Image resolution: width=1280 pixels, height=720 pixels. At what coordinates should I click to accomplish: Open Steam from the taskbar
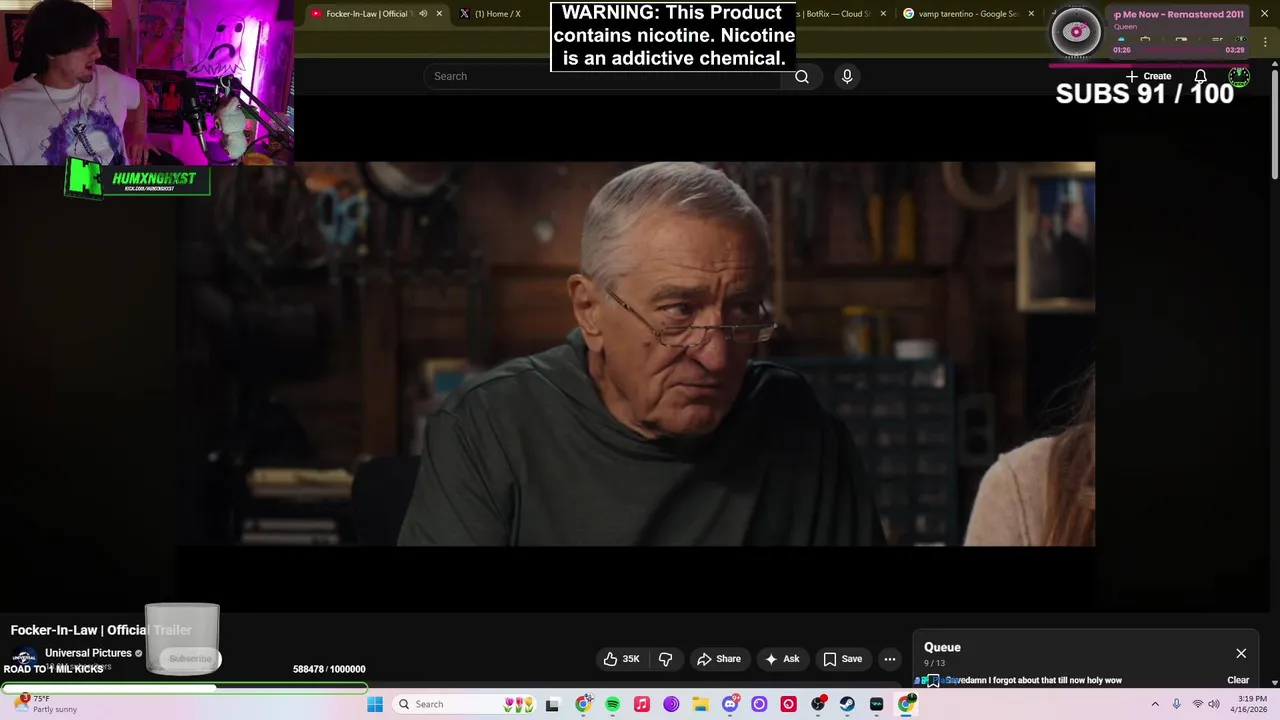[x=847, y=704]
